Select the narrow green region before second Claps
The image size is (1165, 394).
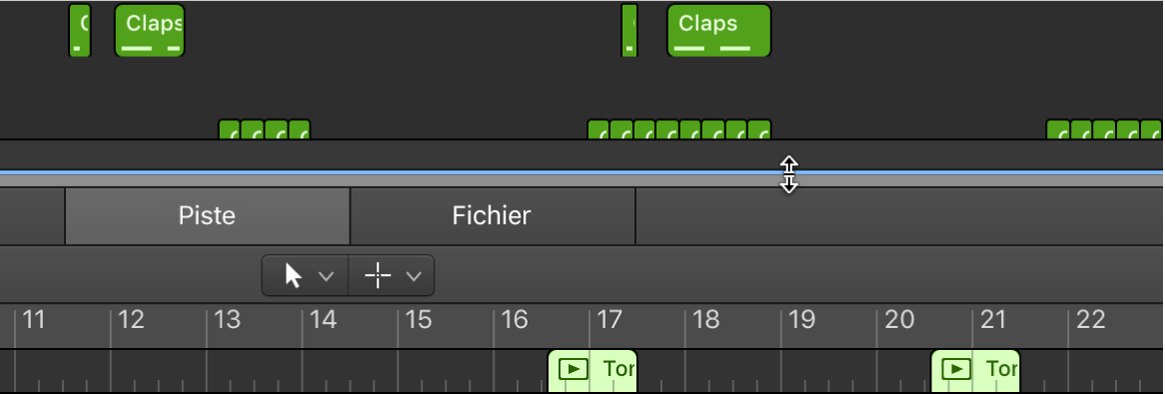(629, 30)
